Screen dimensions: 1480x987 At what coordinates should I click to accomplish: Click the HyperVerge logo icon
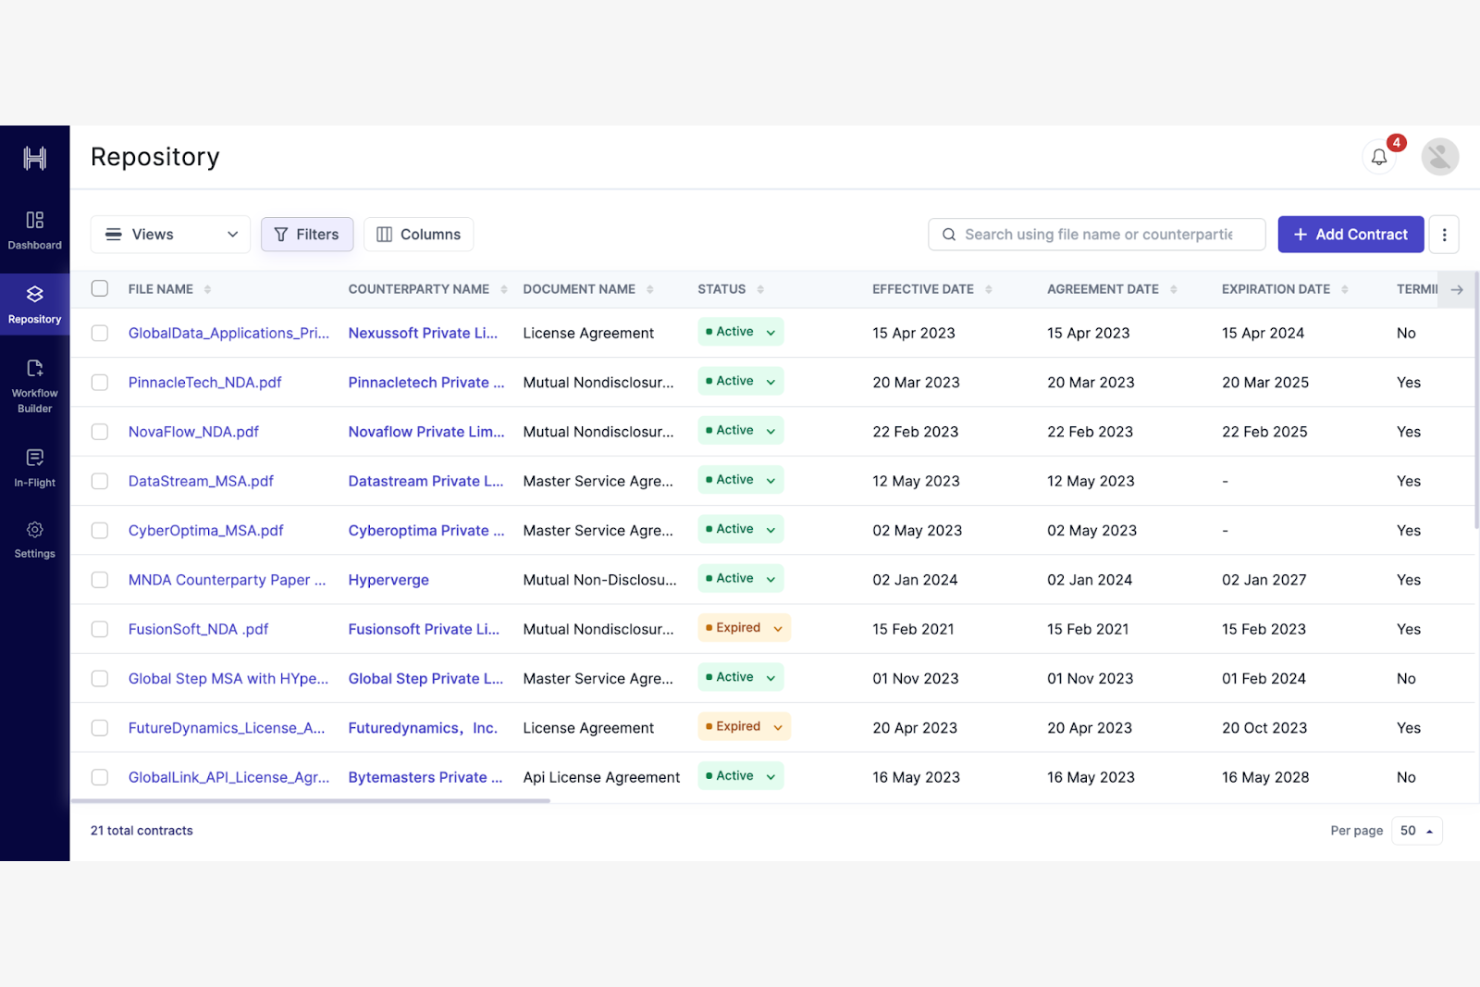point(35,158)
